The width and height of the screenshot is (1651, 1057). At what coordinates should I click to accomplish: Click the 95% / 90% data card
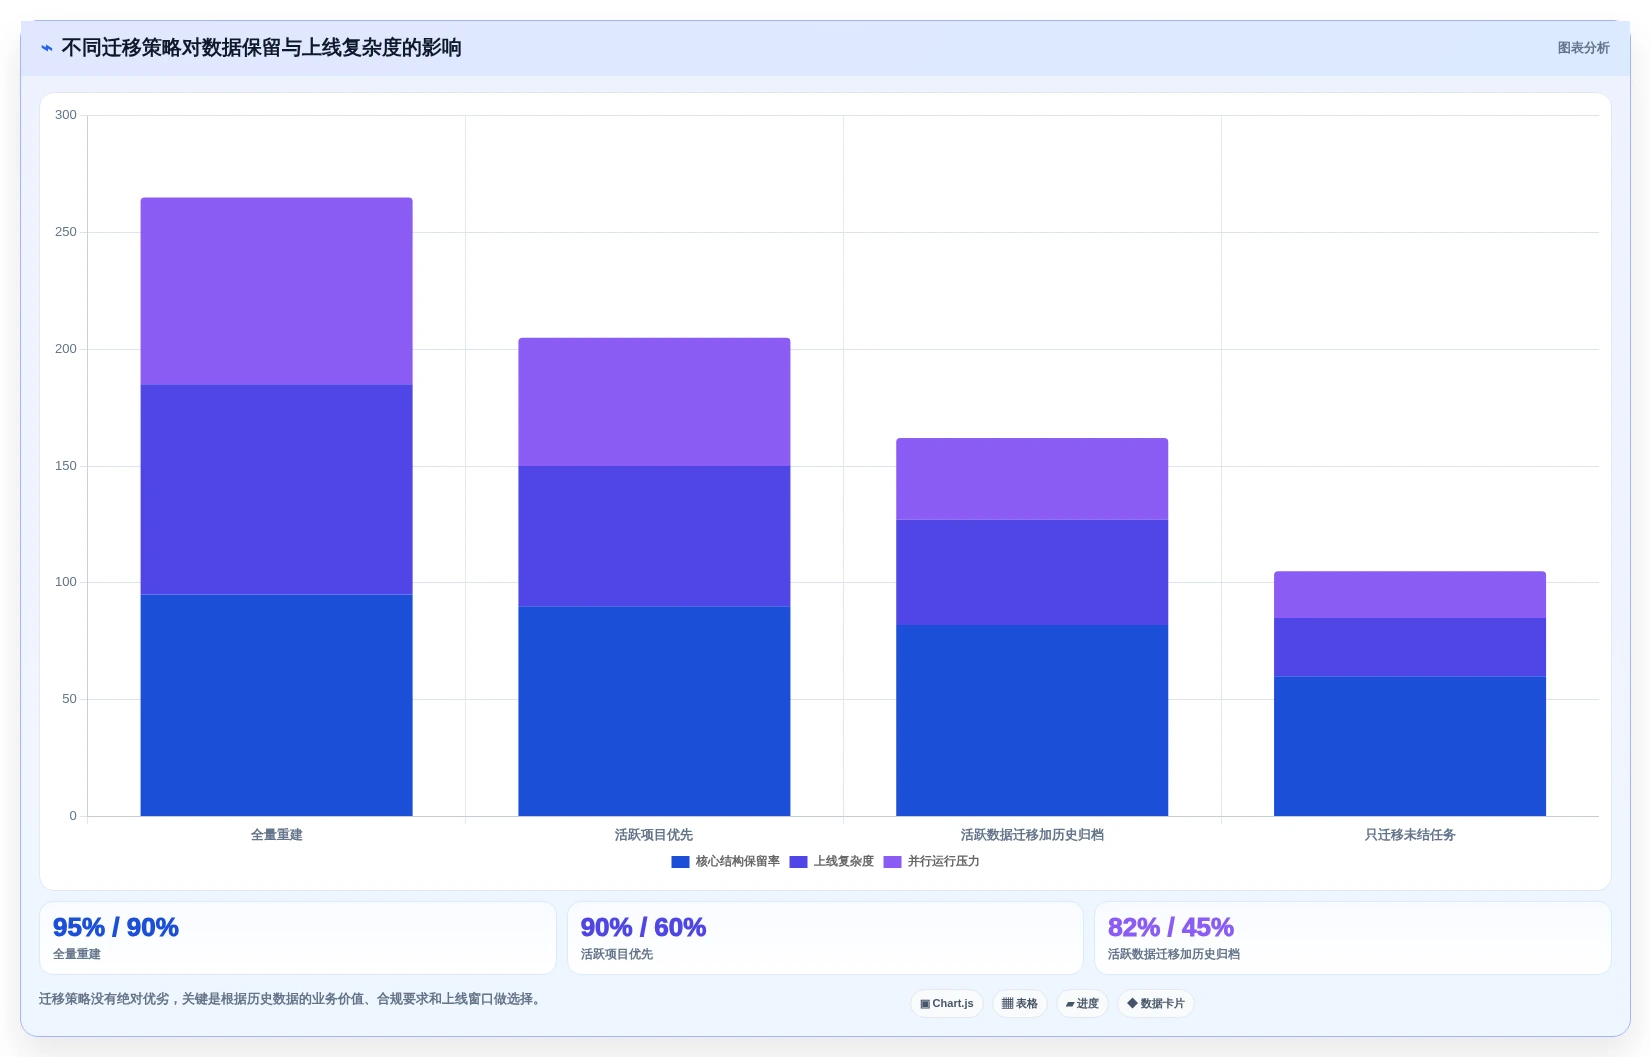[298, 938]
